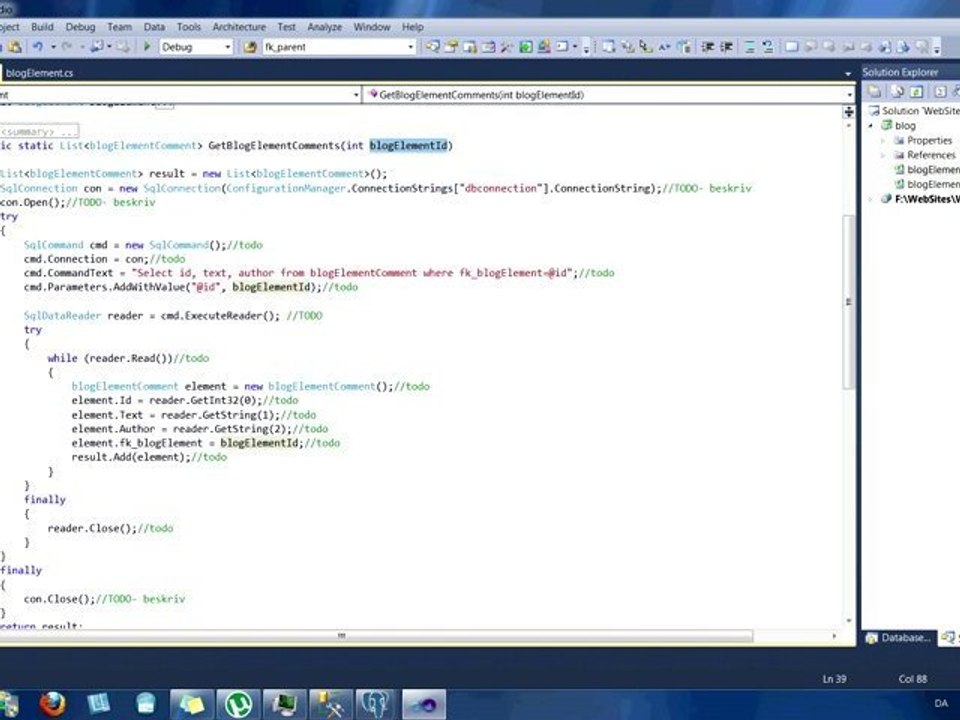Comment out the selected lines icon
Image resolution: width=960 pixels, height=720 pixels.
[750, 47]
